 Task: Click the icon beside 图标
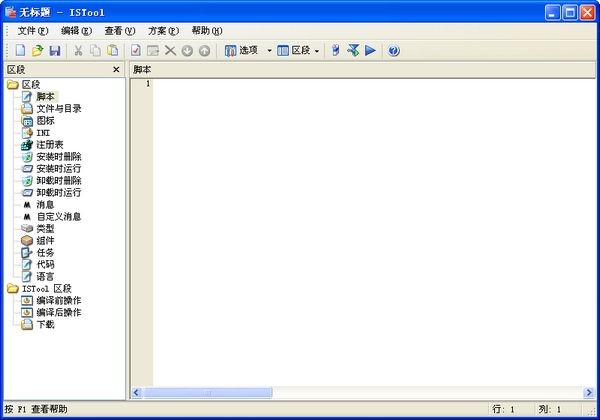(x=27, y=121)
